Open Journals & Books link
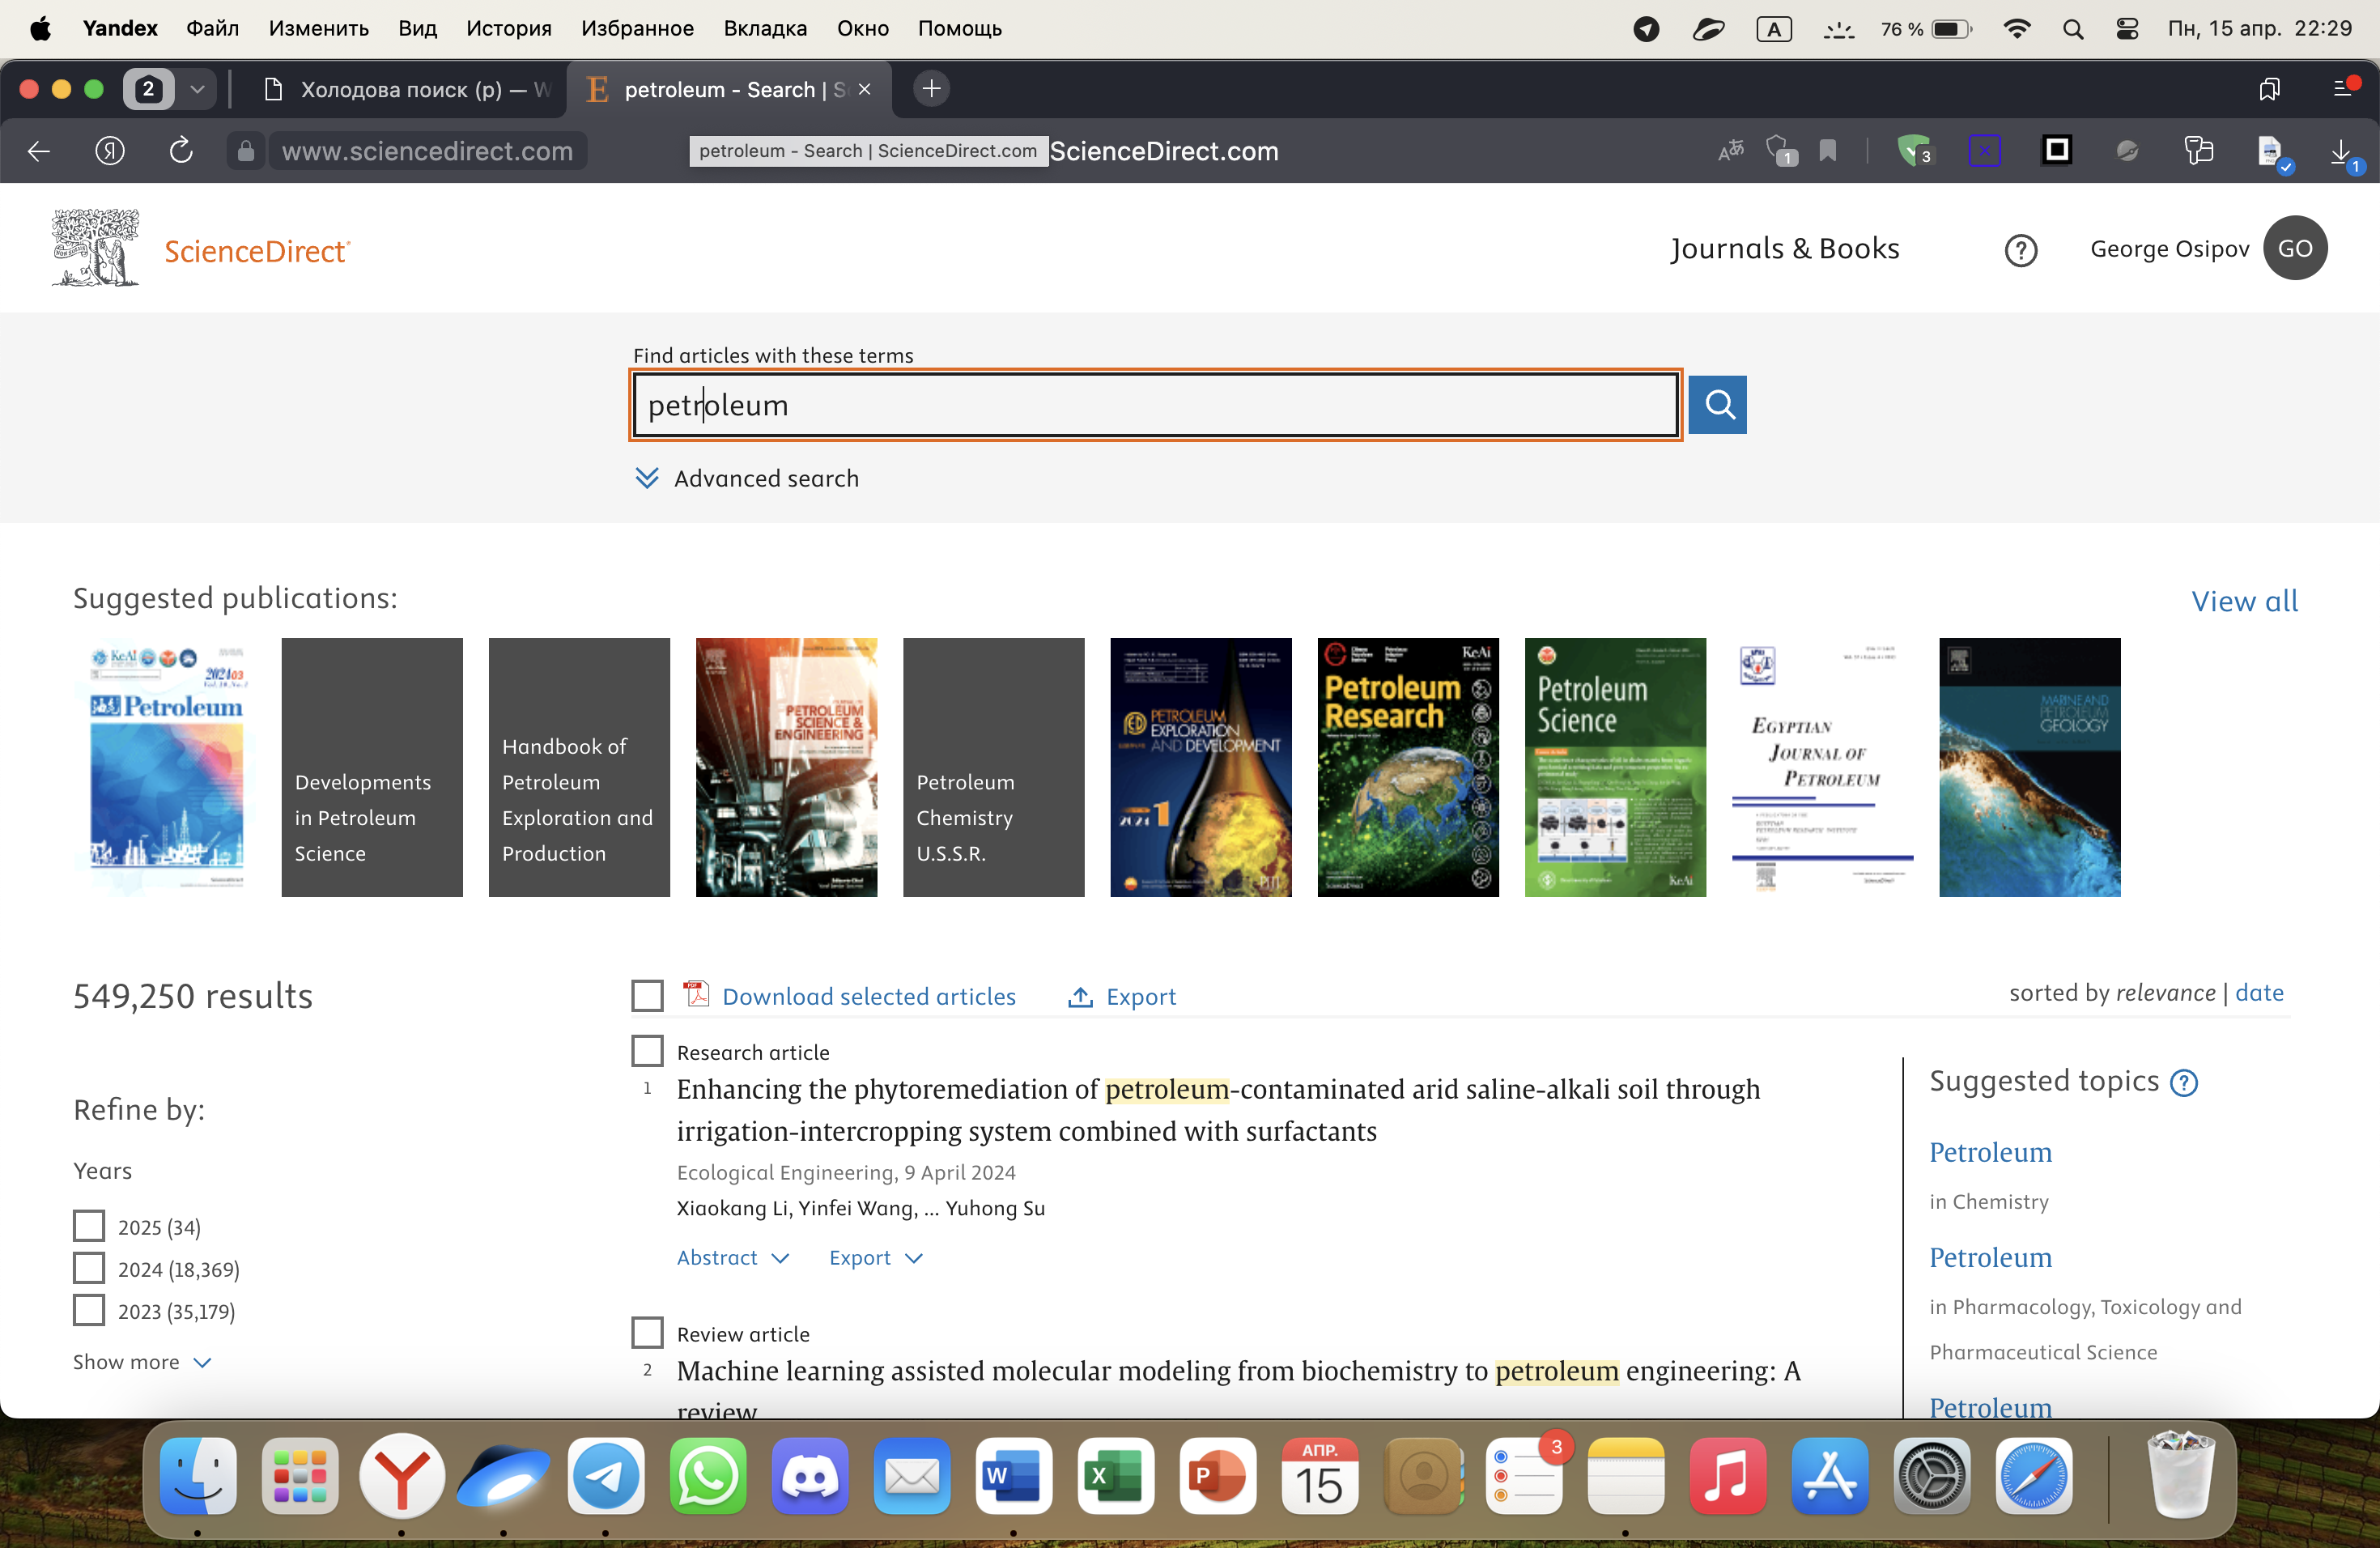 (1784, 248)
